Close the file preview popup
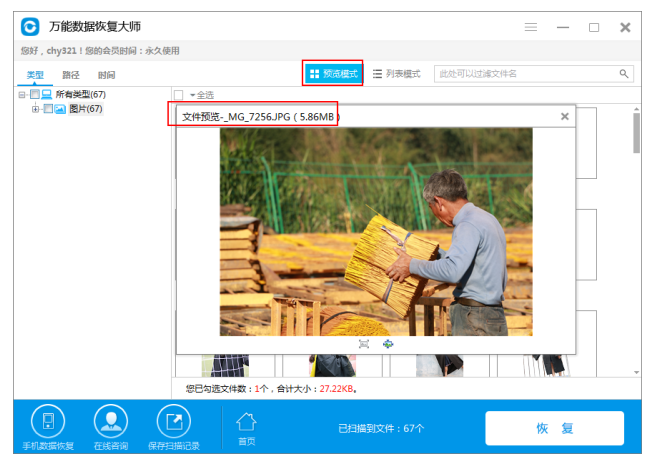 point(565,116)
